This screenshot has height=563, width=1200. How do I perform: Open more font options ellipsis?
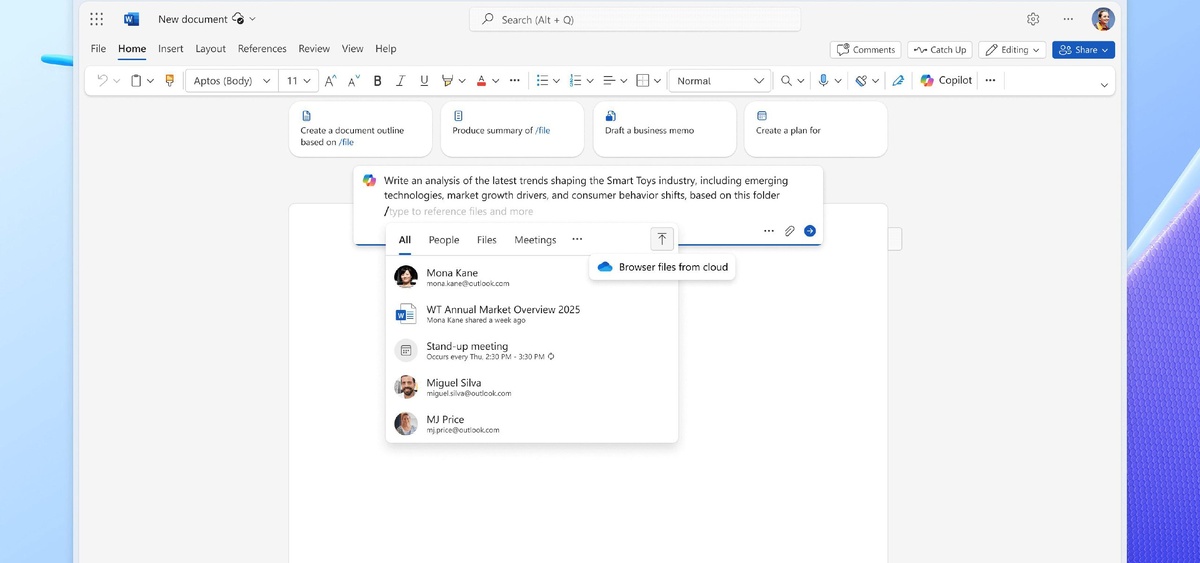[514, 81]
